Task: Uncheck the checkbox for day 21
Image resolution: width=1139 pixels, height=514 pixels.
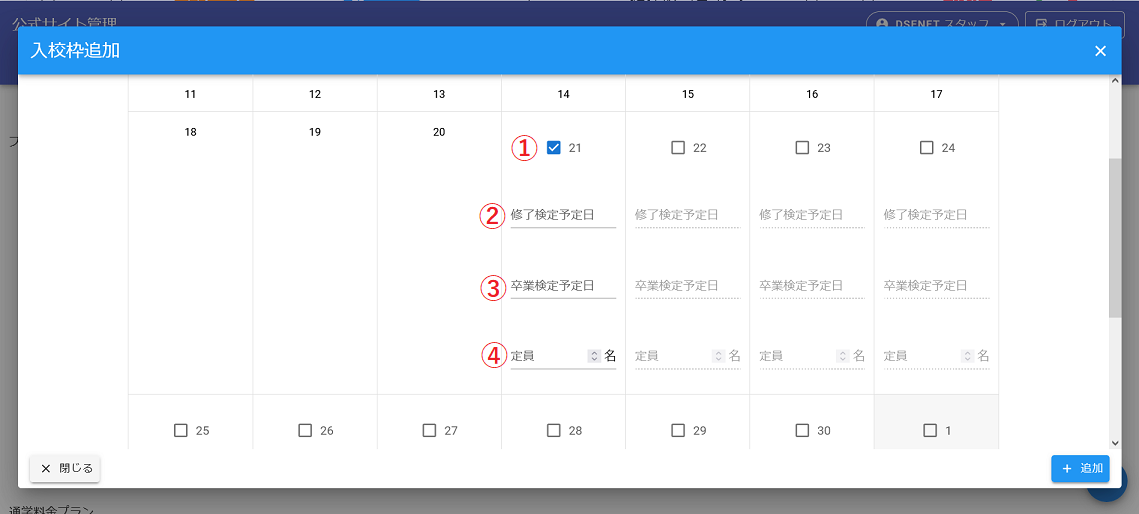Action: click(x=554, y=148)
